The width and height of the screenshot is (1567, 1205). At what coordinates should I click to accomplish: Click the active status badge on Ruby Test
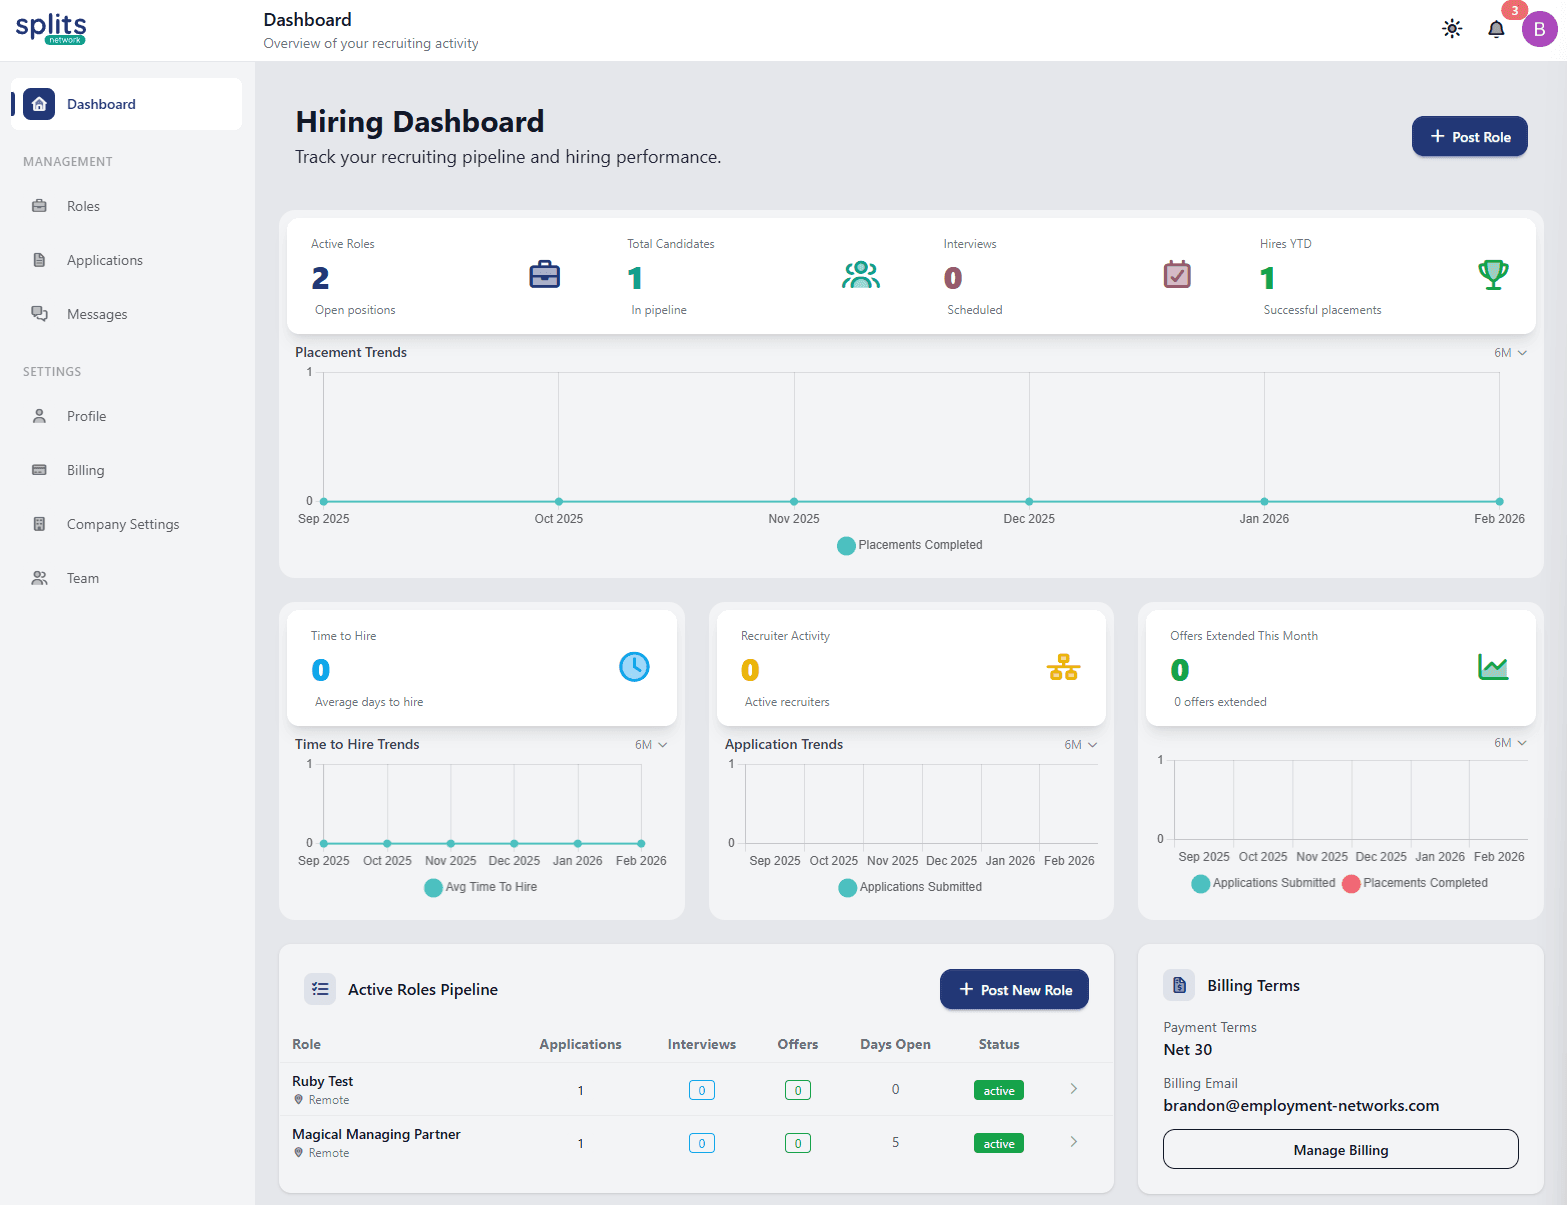[x=998, y=1090]
